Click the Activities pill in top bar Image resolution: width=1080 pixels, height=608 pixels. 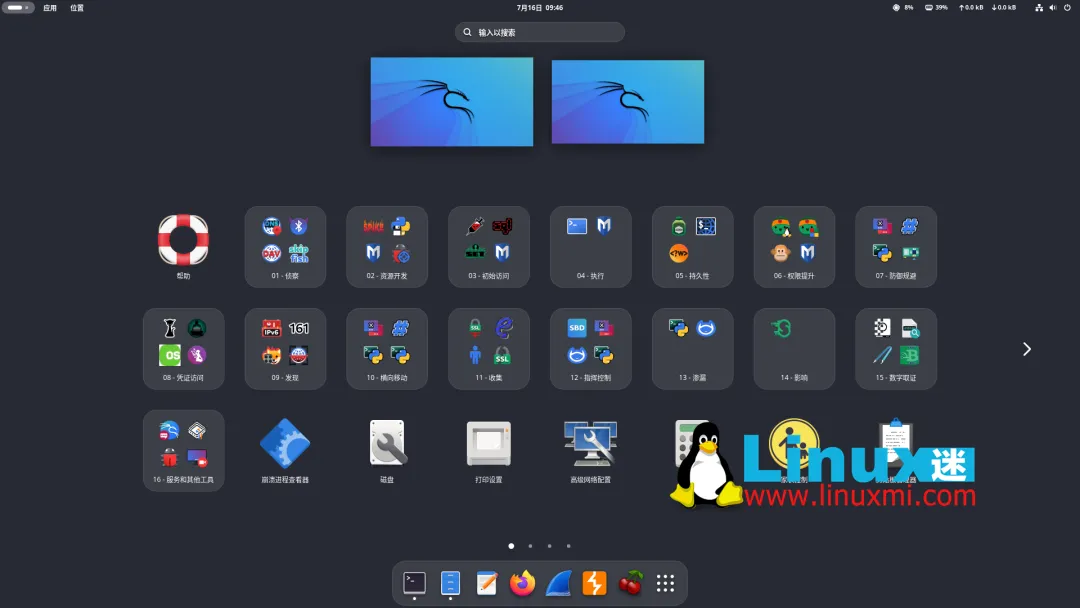tap(18, 8)
